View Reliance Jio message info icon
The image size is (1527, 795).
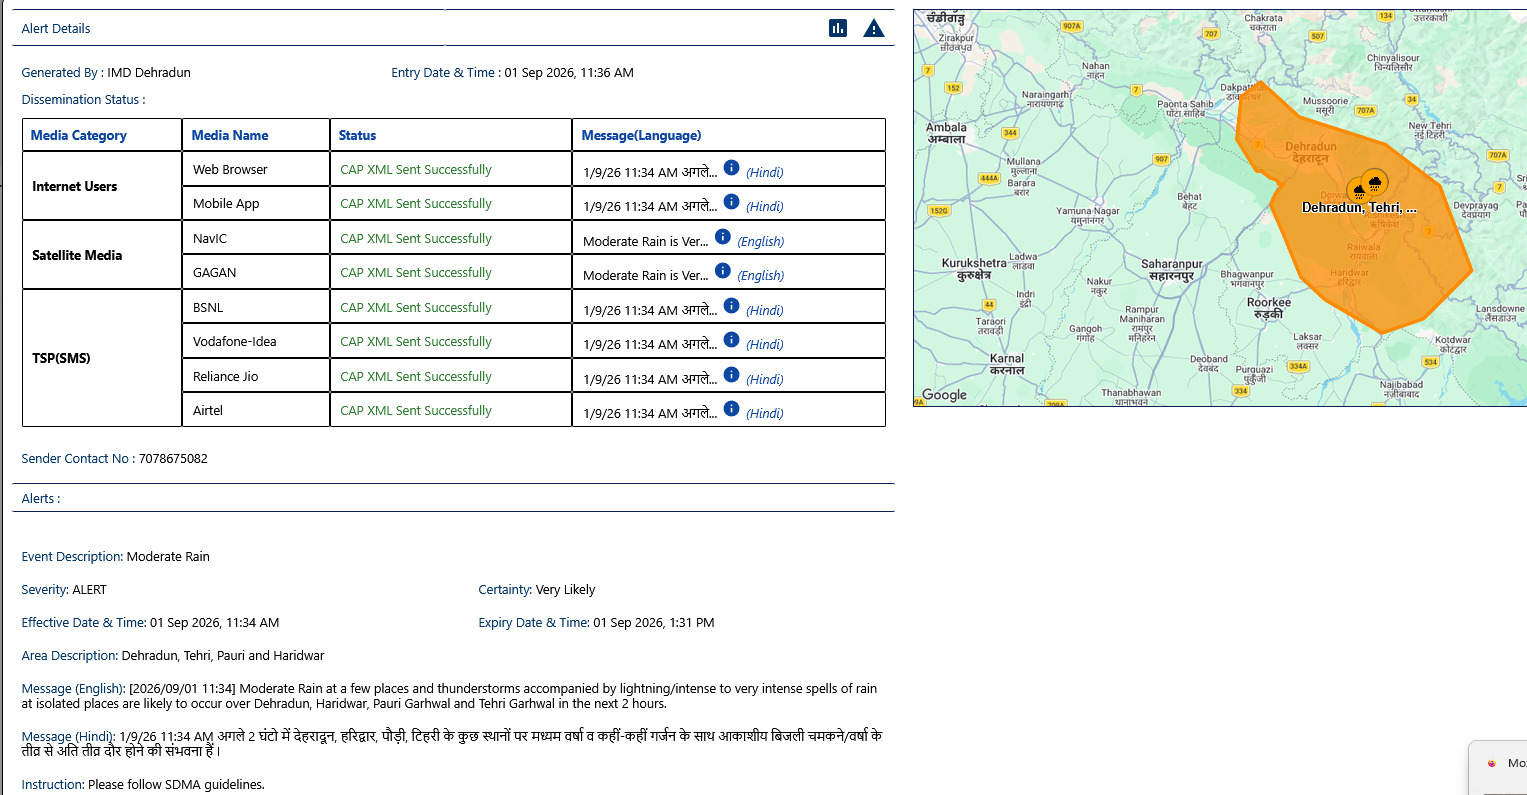[731, 375]
